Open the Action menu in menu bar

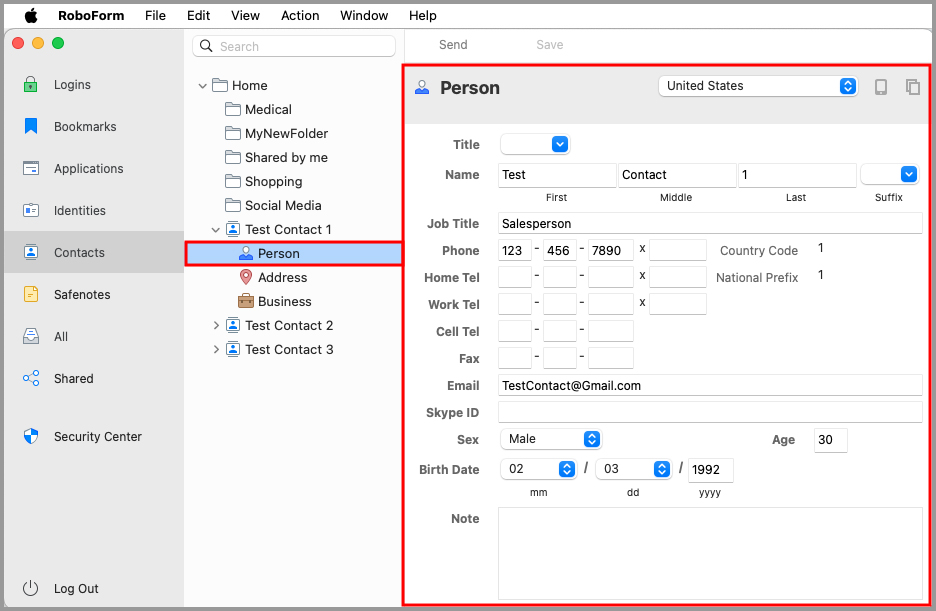click(x=300, y=15)
